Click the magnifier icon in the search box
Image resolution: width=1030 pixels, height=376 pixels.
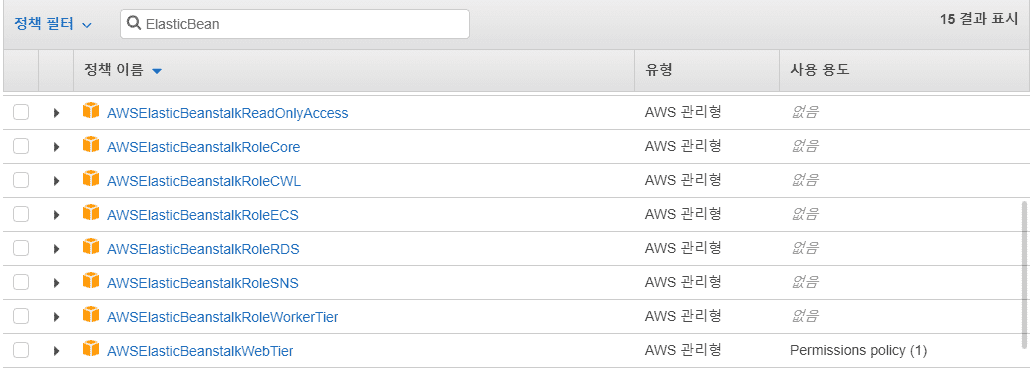point(134,24)
